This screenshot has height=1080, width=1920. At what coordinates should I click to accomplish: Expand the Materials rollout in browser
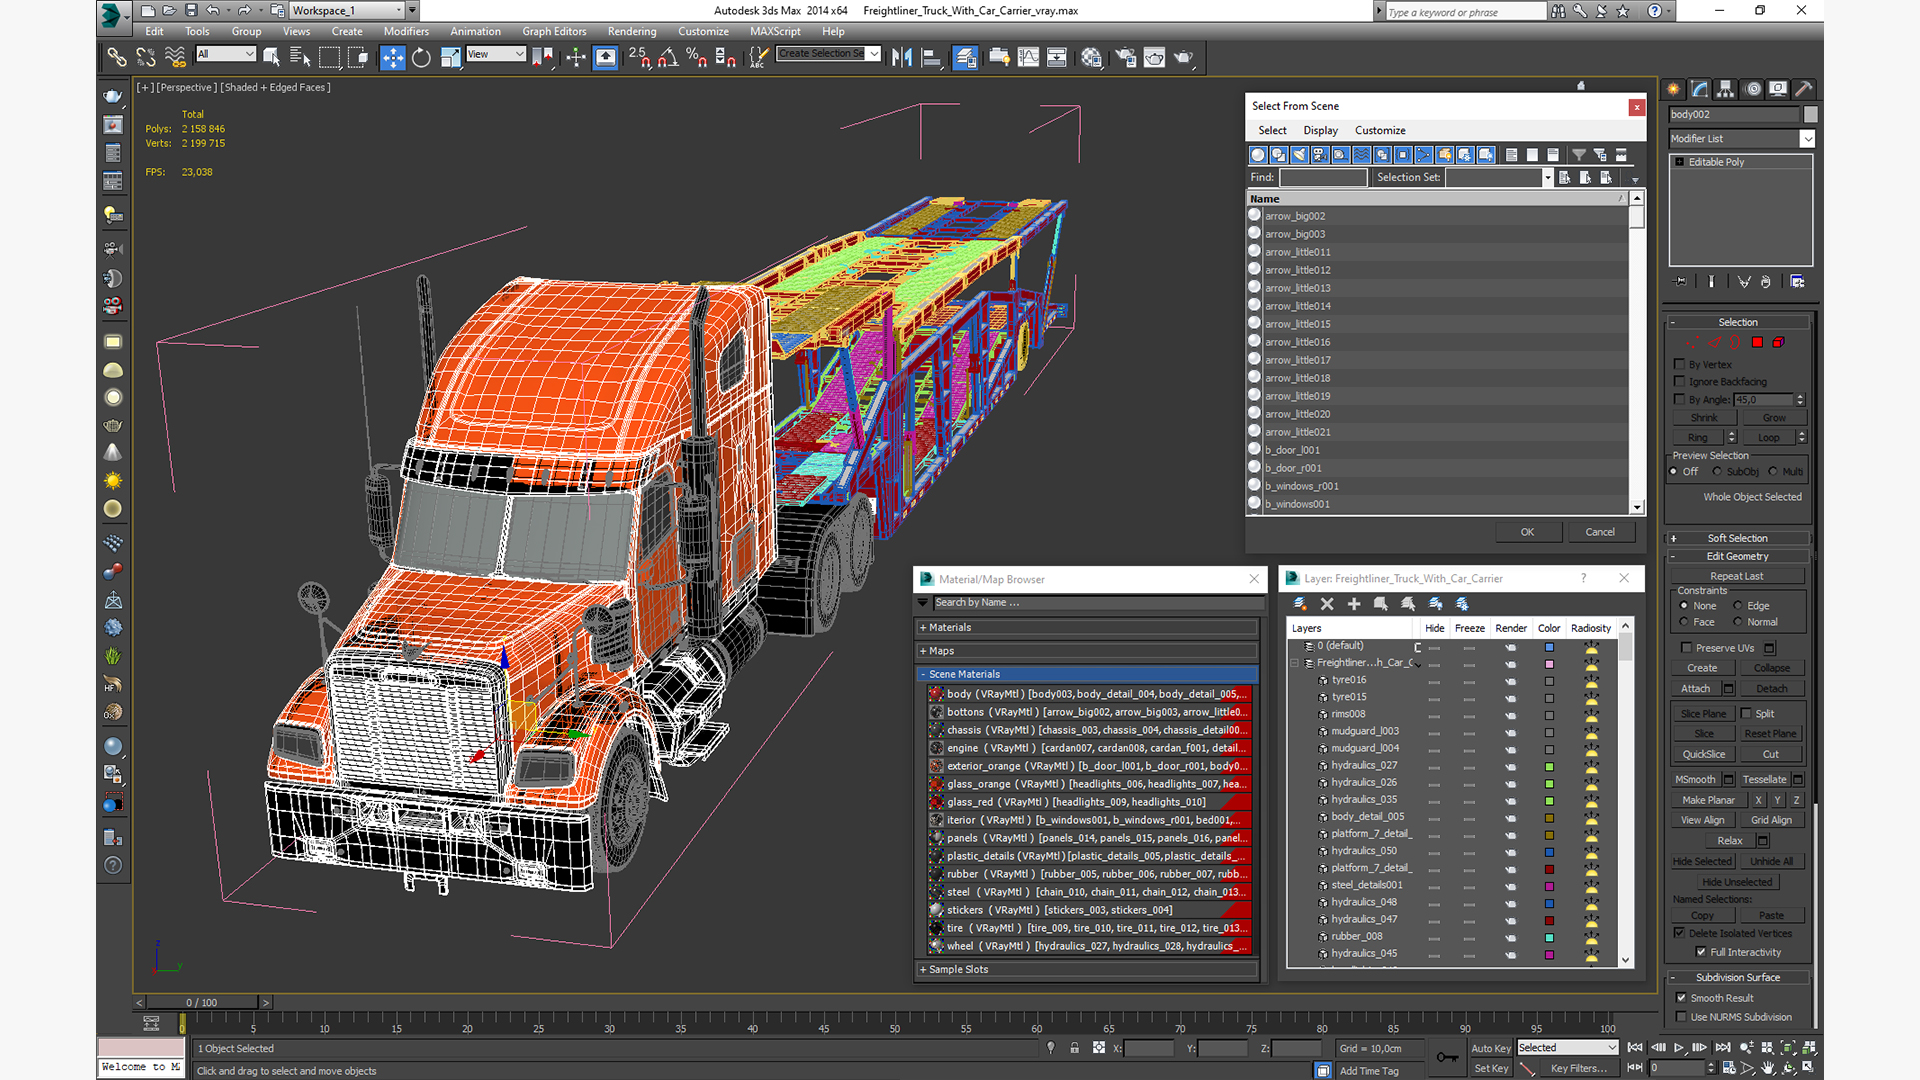(1087, 627)
